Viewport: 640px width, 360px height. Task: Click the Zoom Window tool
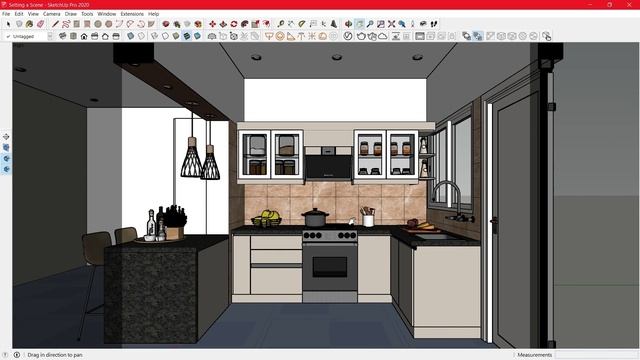pyautogui.click(x=380, y=24)
